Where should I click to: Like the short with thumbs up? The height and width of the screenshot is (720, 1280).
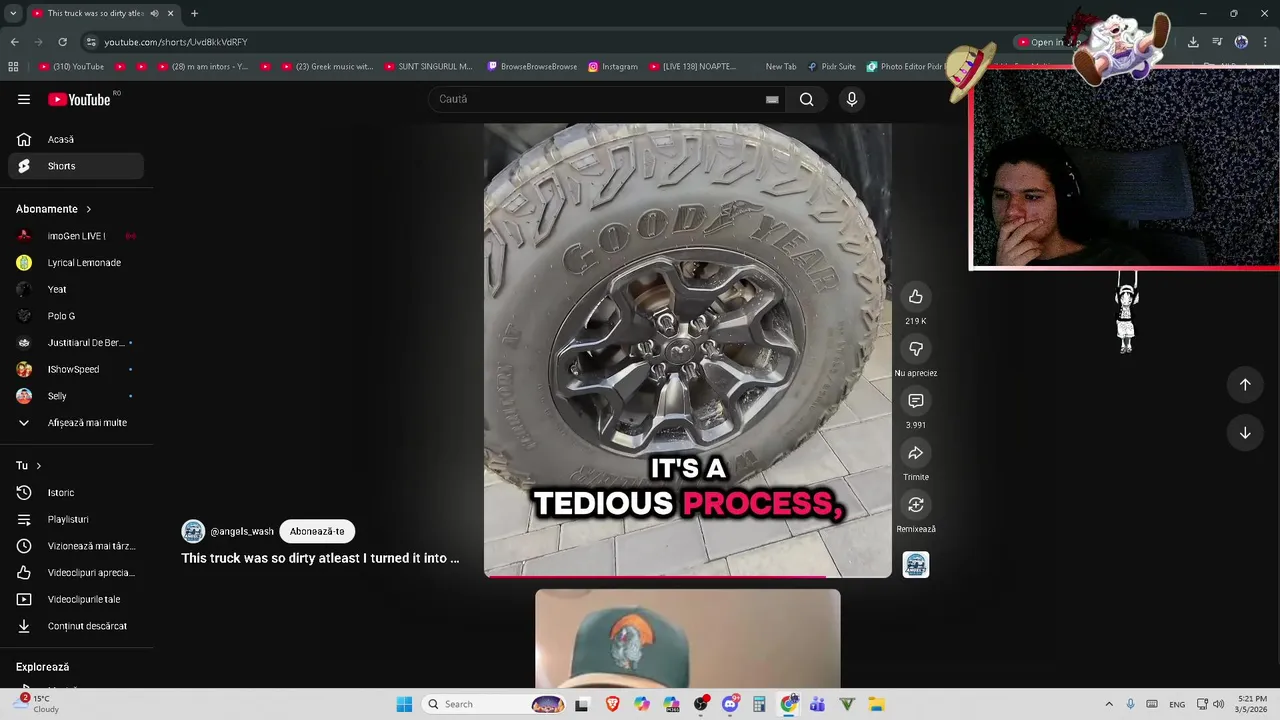tap(916, 297)
